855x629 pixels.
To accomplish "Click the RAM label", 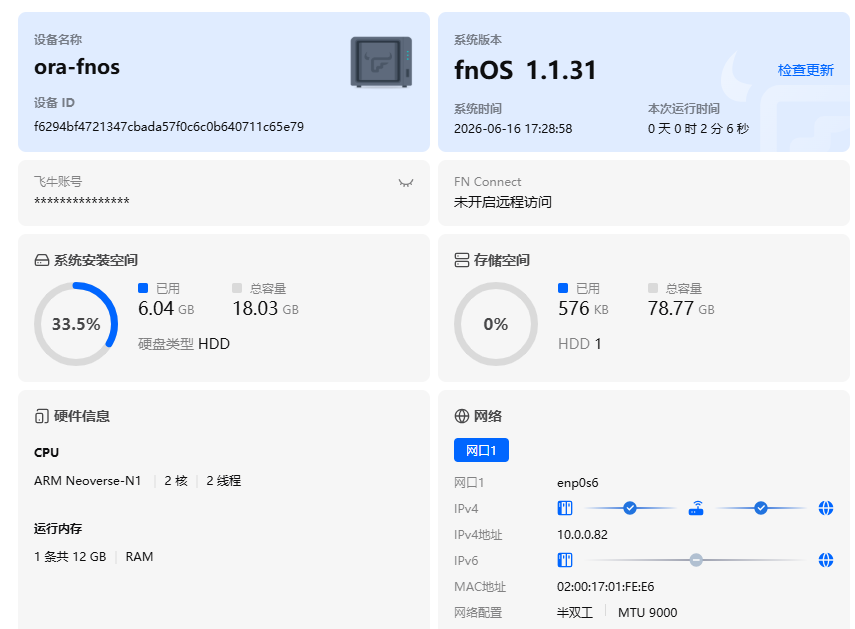I will coord(139,557).
